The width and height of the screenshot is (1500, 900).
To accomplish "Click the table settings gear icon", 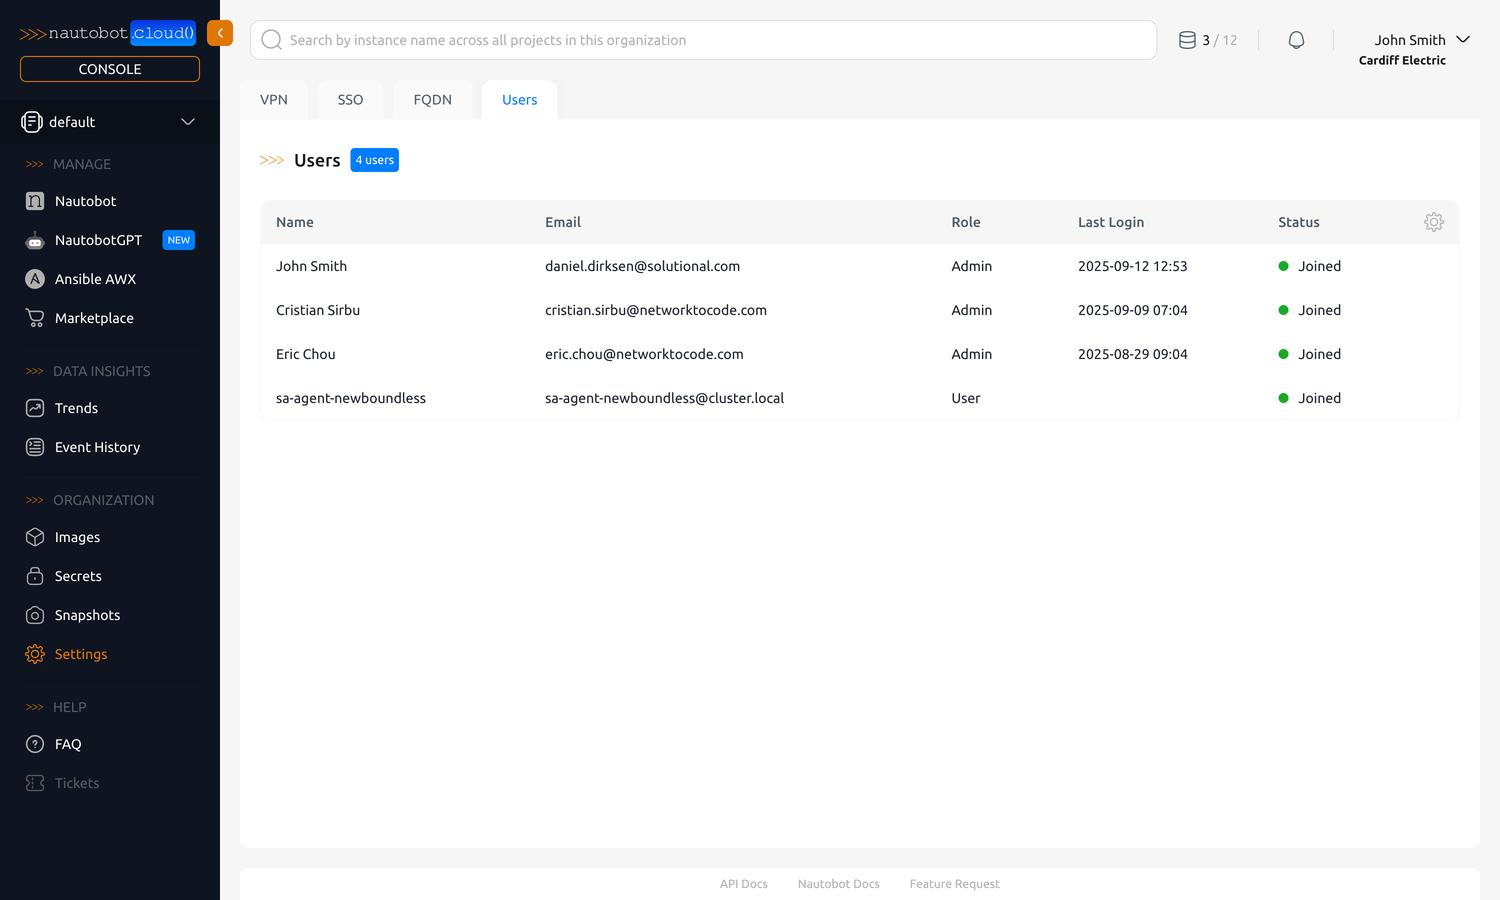I will coord(1433,222).
